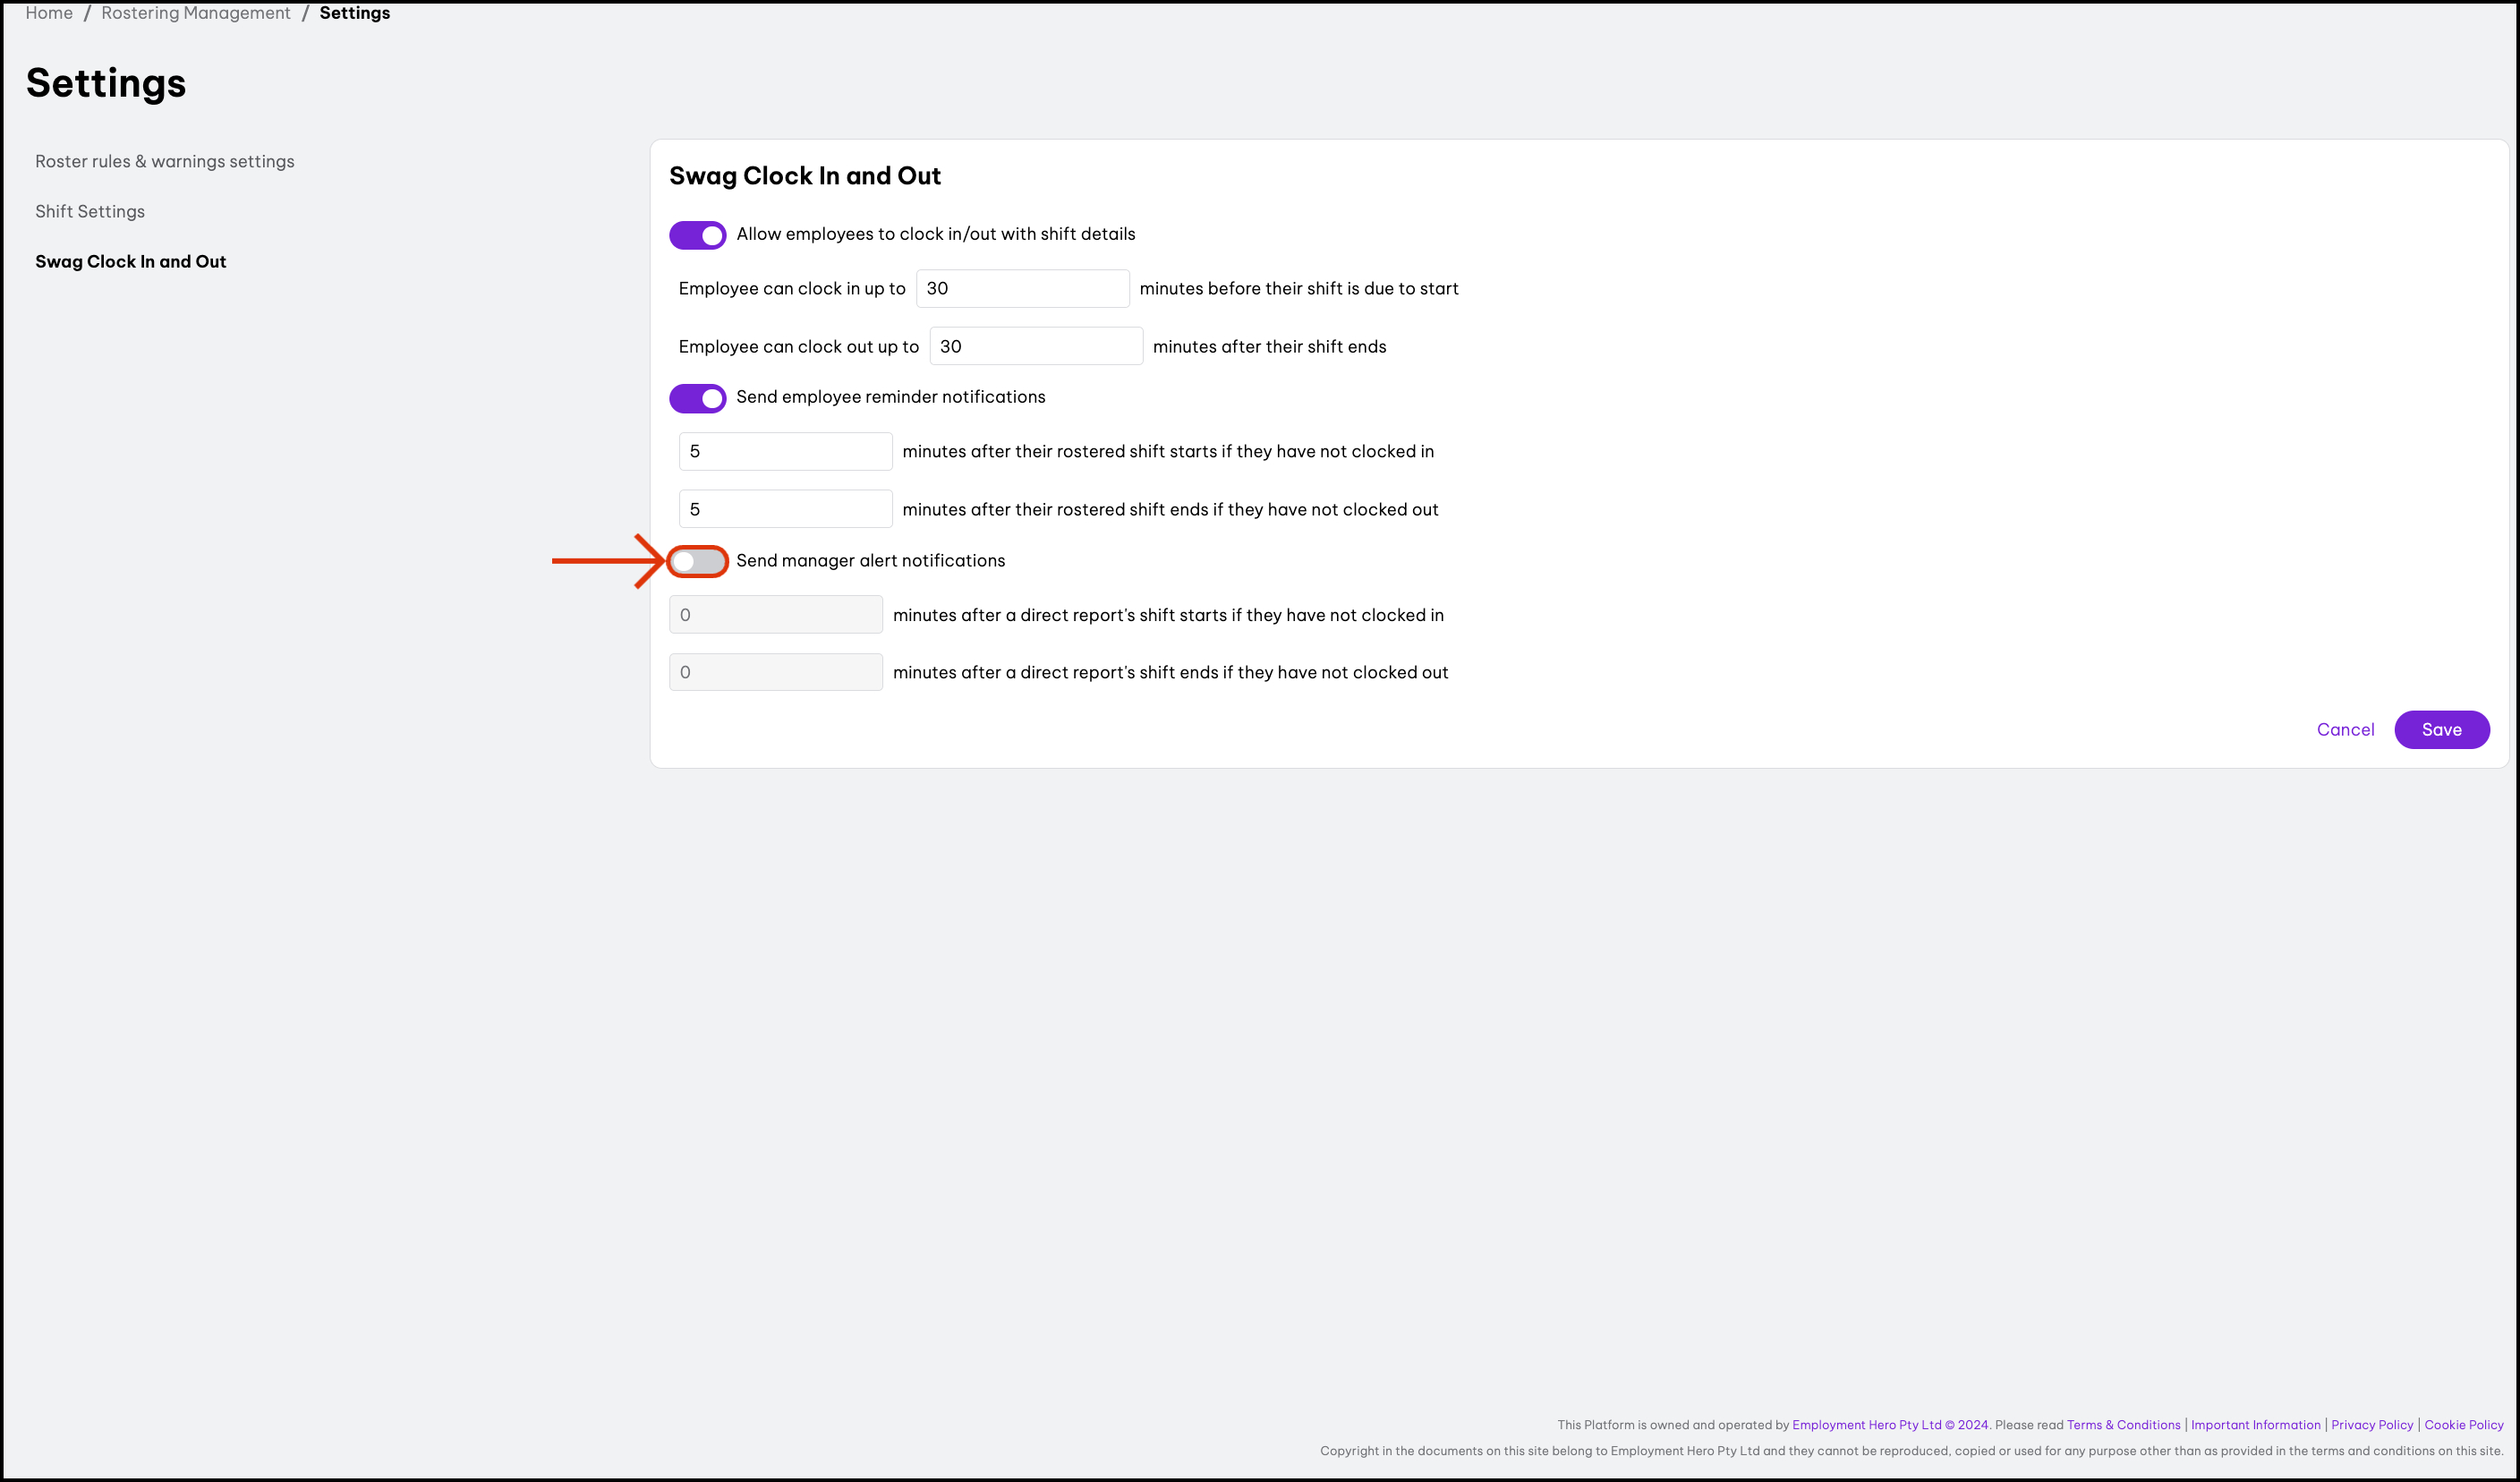Focus reminder minutes for not clocked out field
Image resolution: width=2520 pixels, height=1482 pixels.
pyautogui.click(x=786, y=509)
